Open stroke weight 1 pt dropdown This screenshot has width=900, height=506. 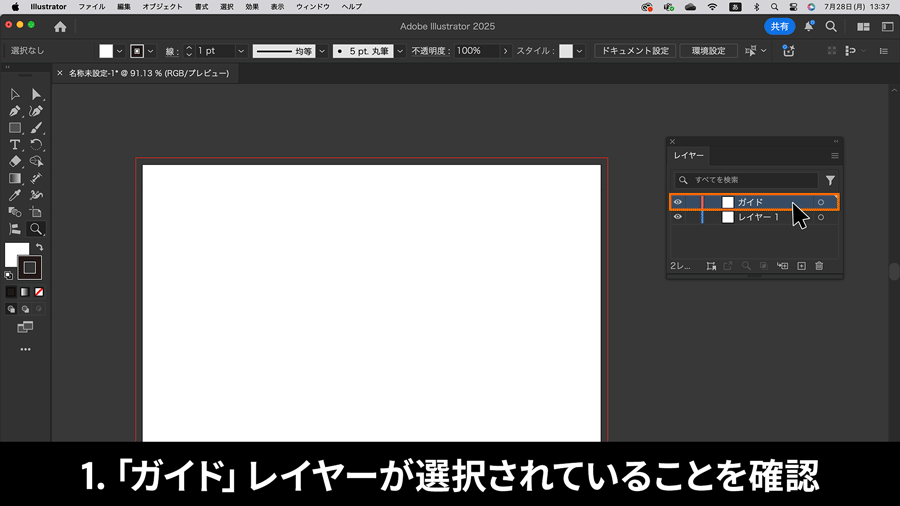pyautogui.click(x=241, y=51)
